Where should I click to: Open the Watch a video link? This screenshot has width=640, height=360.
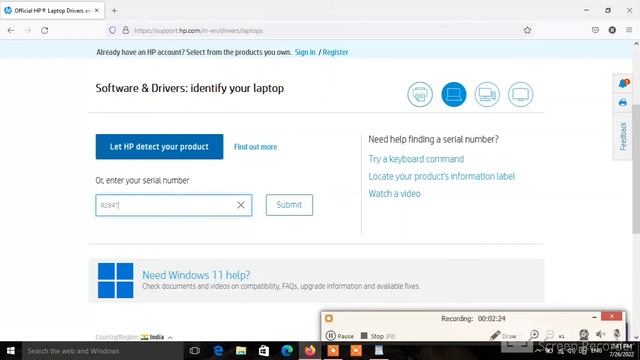tap(394, 194)
